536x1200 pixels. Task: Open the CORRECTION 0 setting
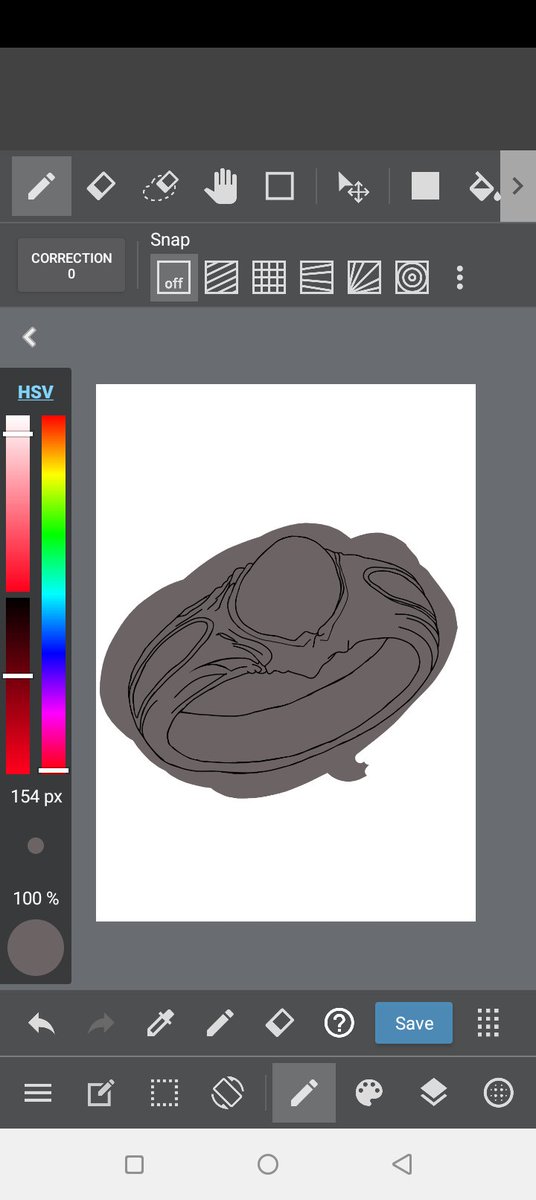pyautogui.click(x=71, y=265)
